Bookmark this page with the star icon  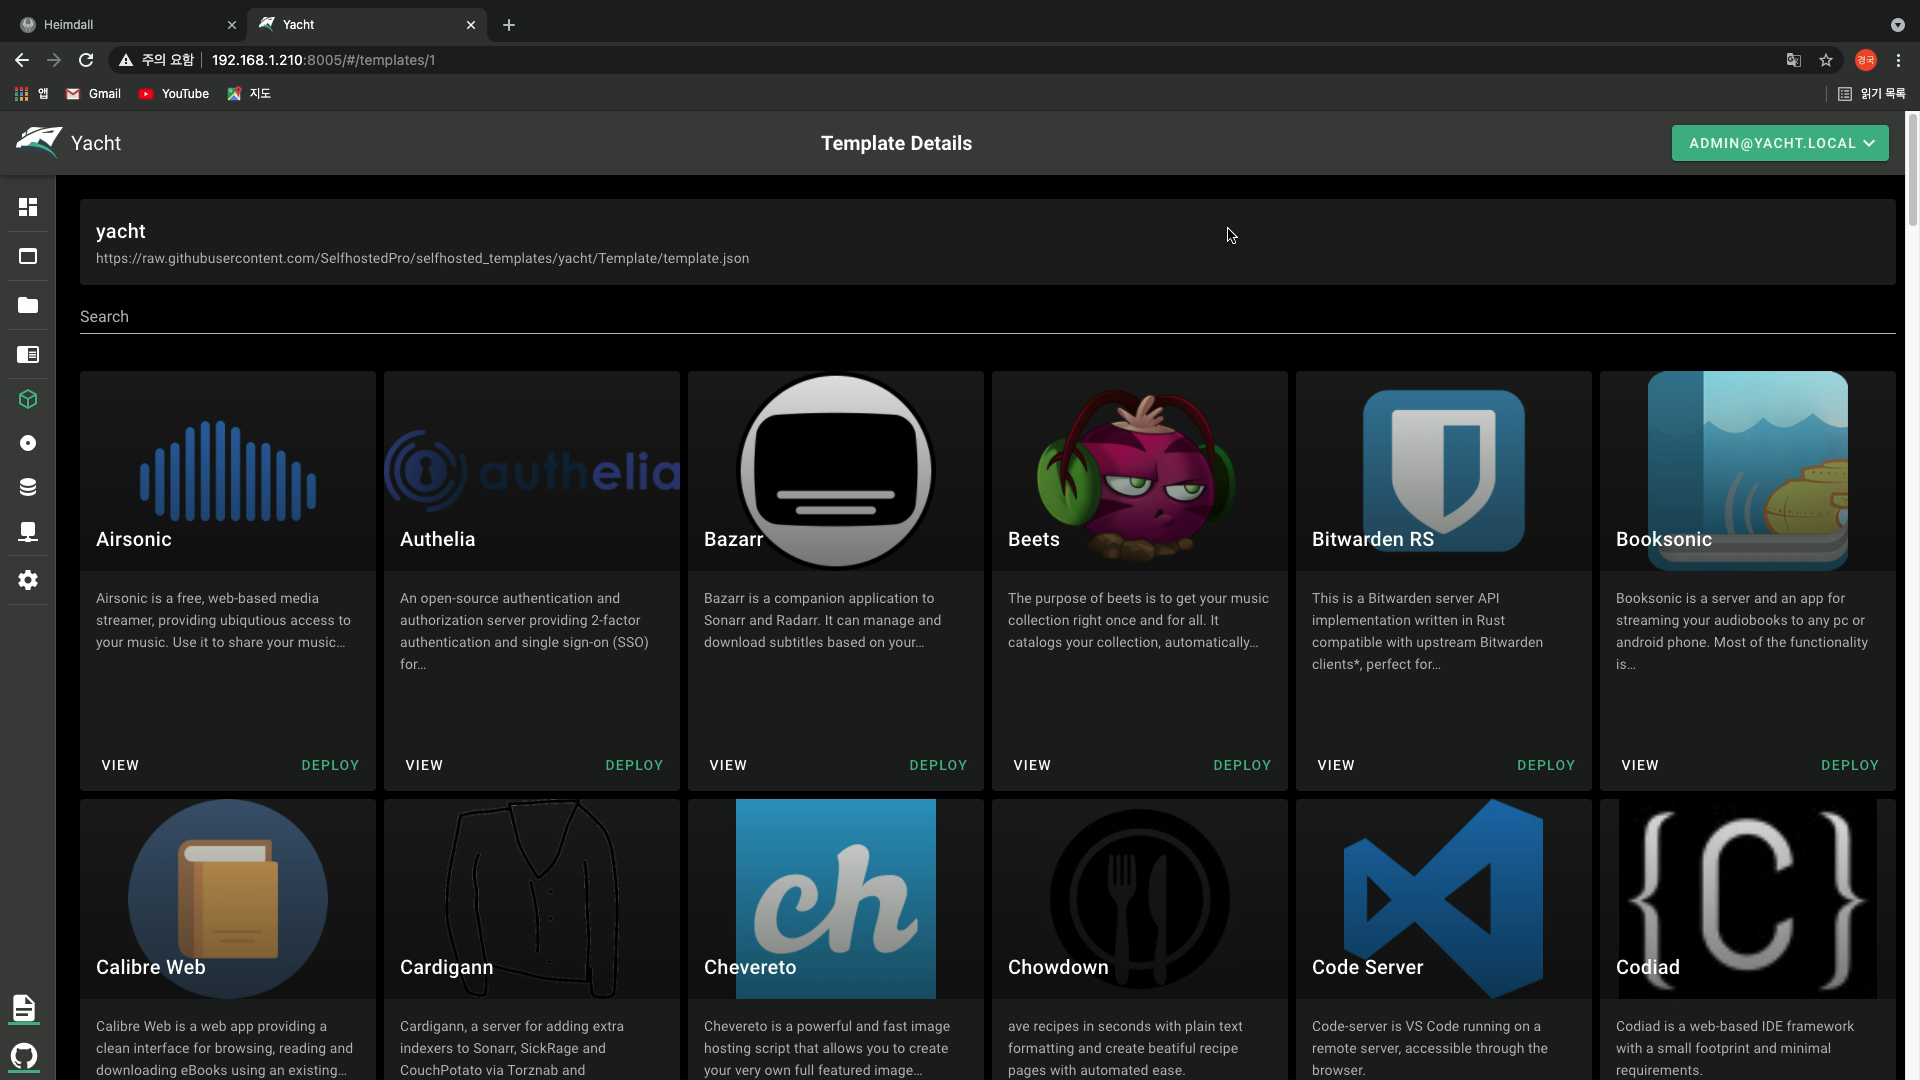click(x=1826, y=60)
